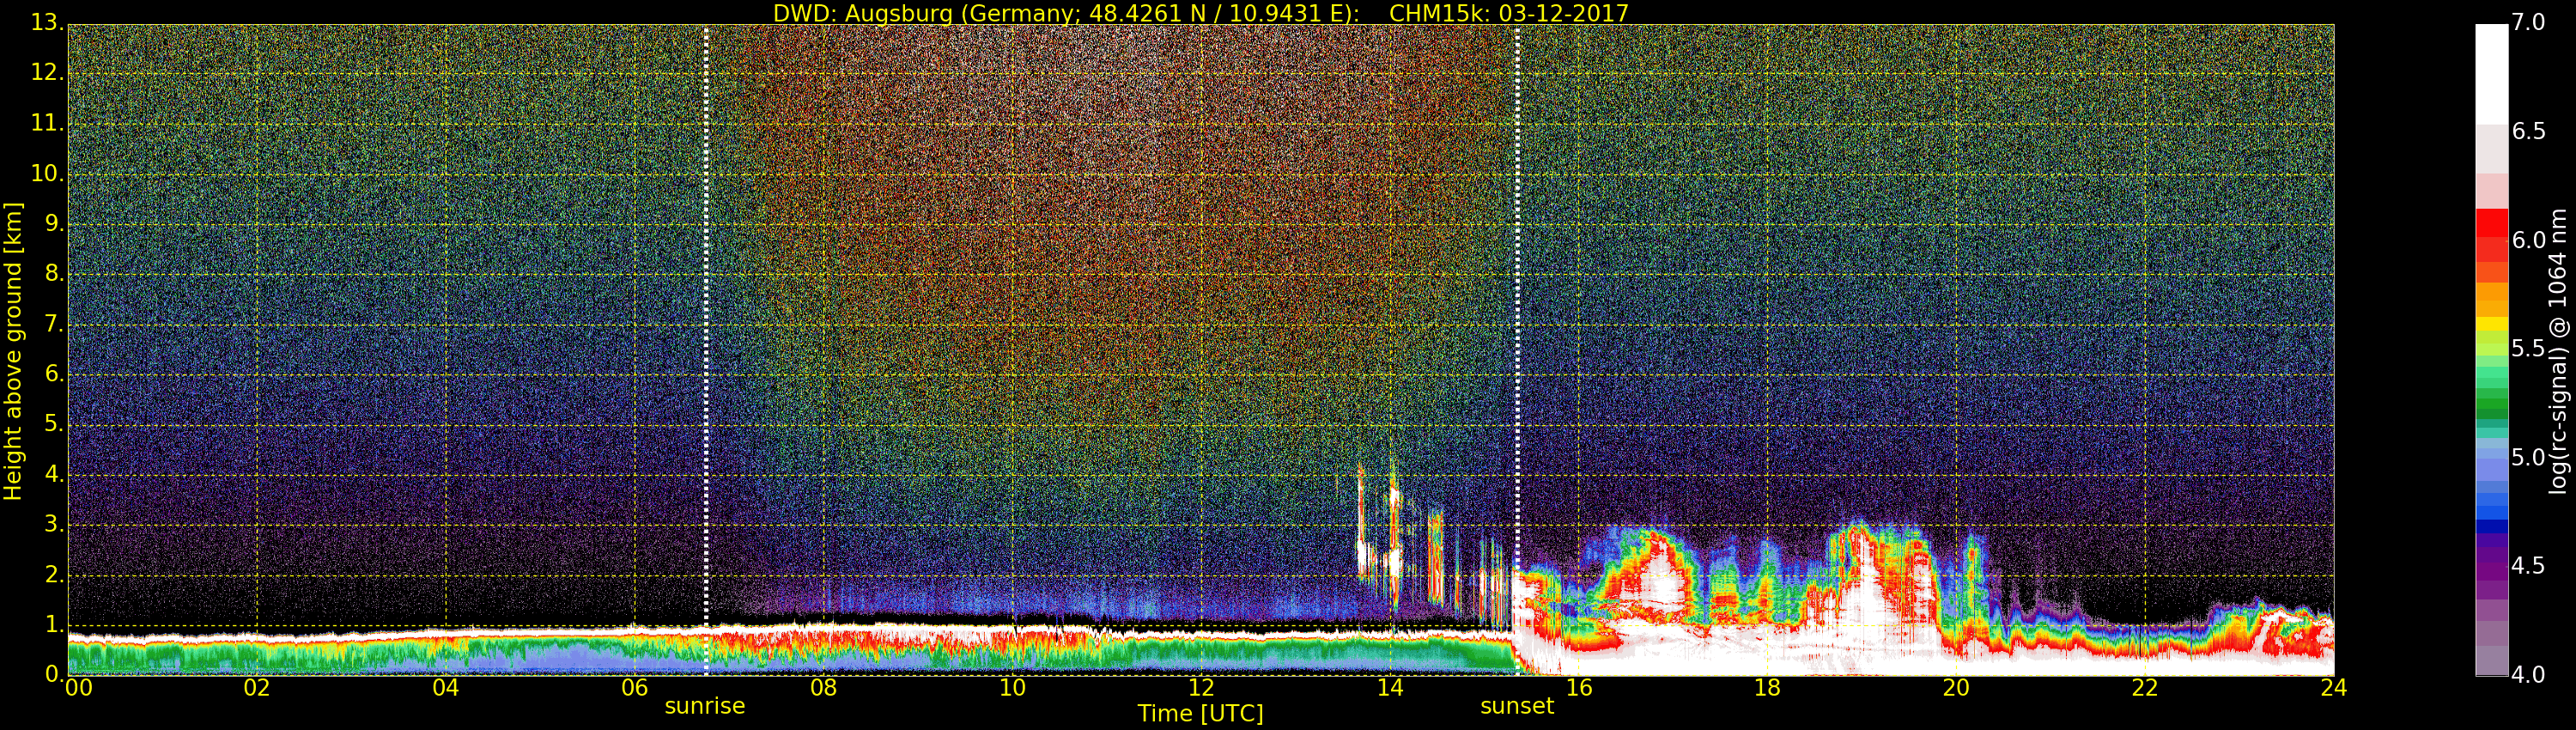
Task: Click the "7.0" colorbar tick label
Action: coord(2528,22)
